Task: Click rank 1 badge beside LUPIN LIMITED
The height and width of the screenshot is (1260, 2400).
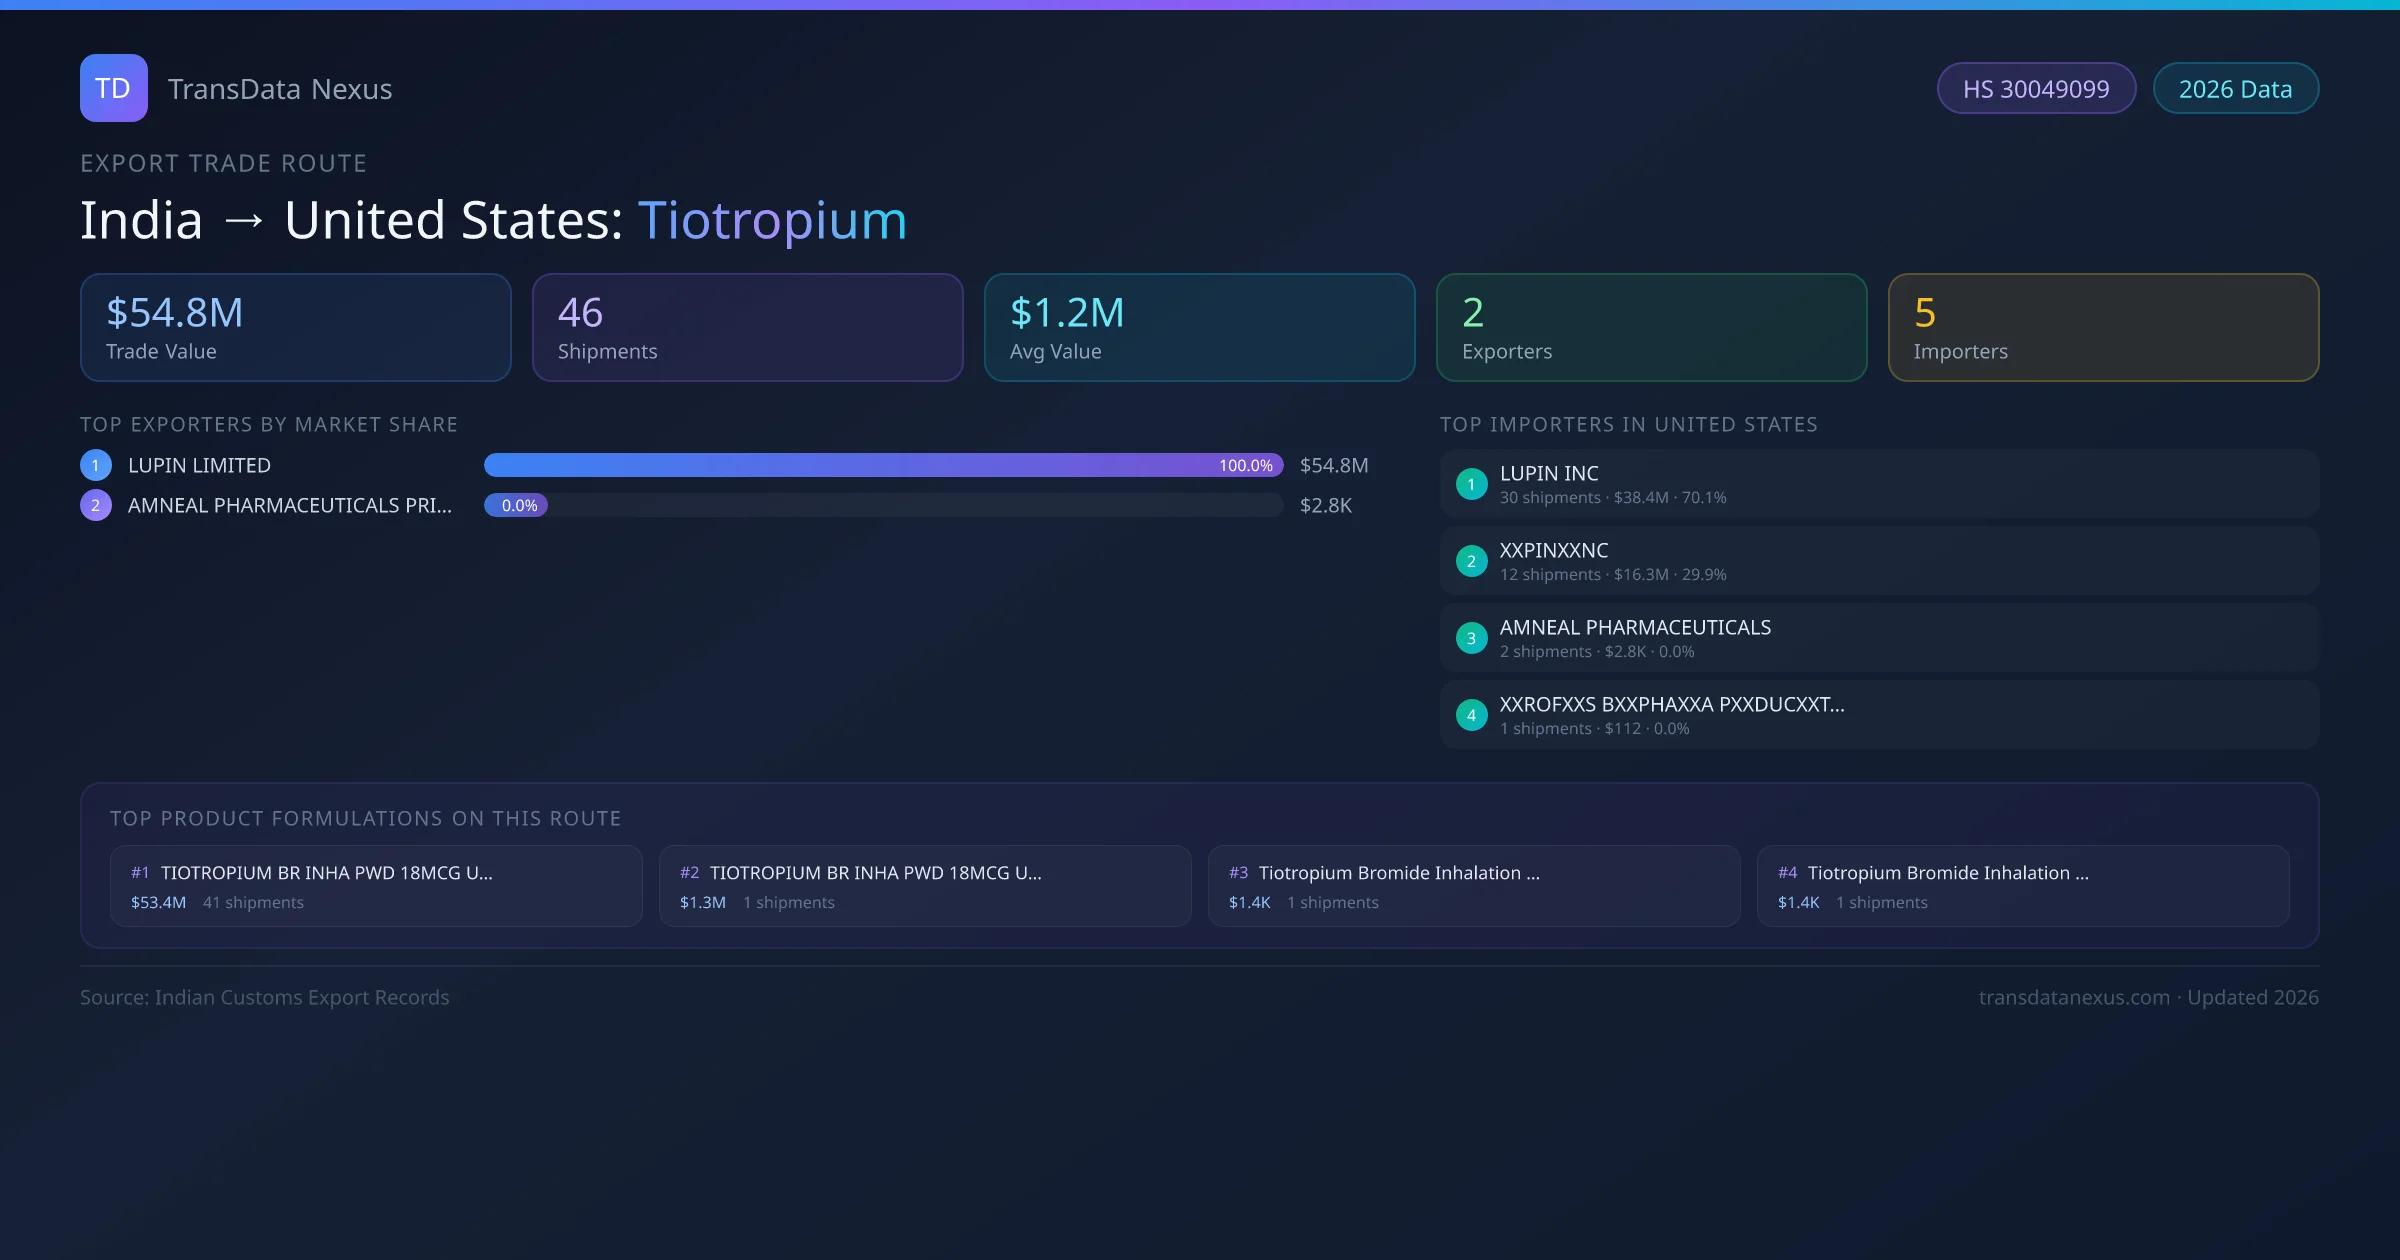Action: coord(96,465)
